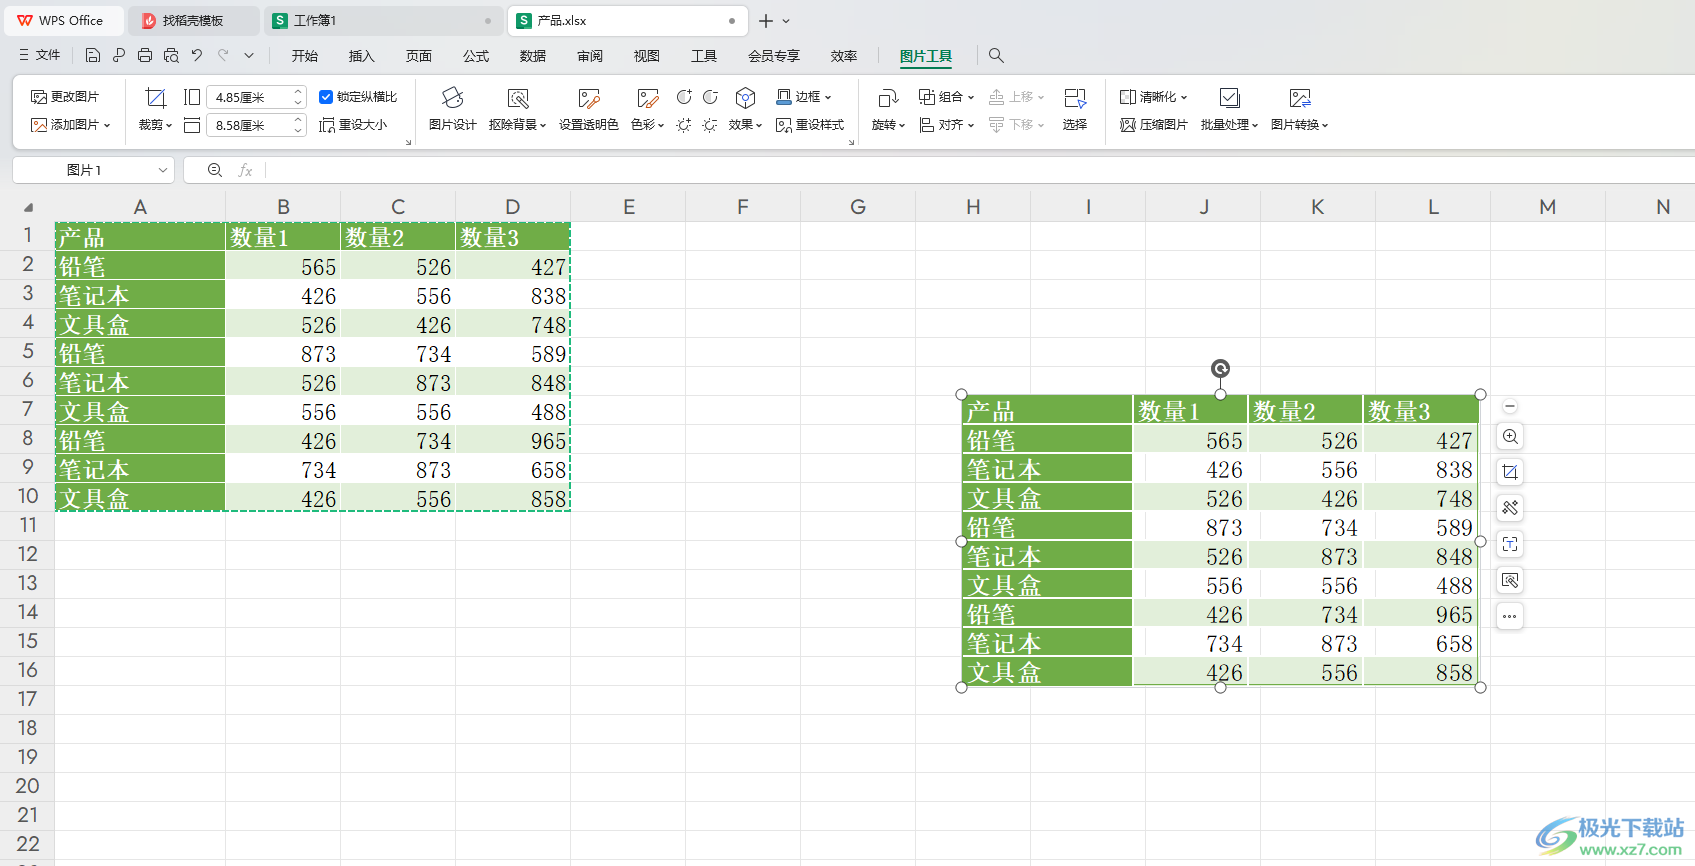Click the rotation handle above the picture
Image resolution: width=1695 pixels, height=866 pixels.
(x=1220, y=369)
